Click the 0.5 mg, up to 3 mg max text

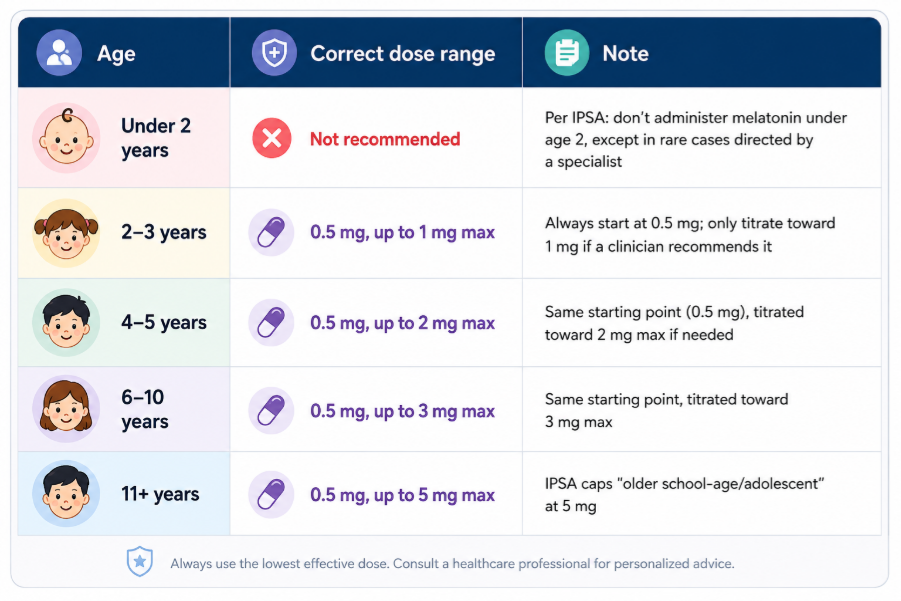[x=402, y=411]
